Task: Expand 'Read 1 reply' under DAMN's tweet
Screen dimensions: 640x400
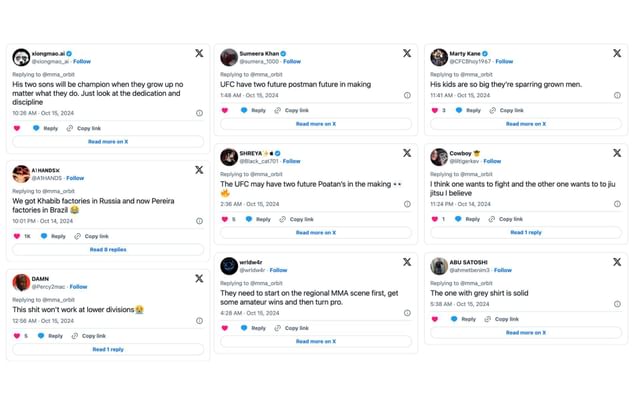Action: [x=108, y=350]
